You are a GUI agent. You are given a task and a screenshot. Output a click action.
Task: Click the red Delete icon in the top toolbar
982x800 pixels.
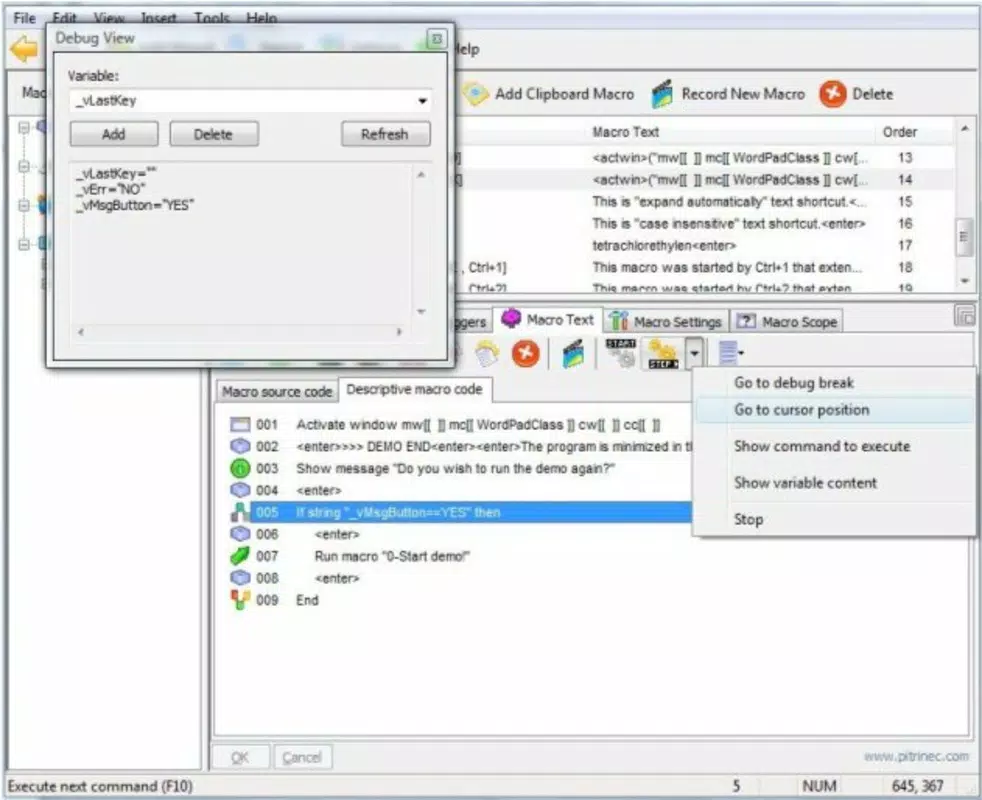[832, 94]
